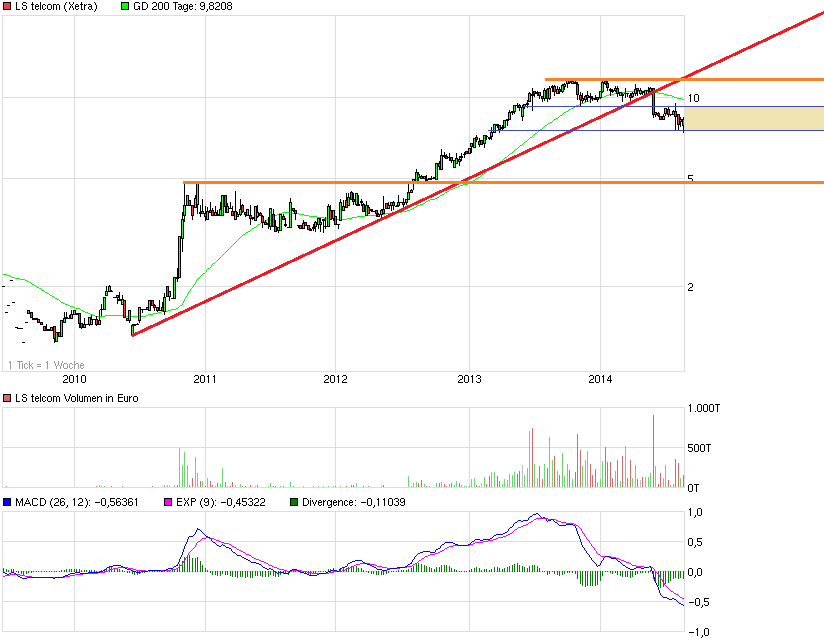Image resolution: width=824 pixels, height=640 pixels.
Task: Click the LS telcom Volumen in Euro legend icon
Action: coord(7,397)
